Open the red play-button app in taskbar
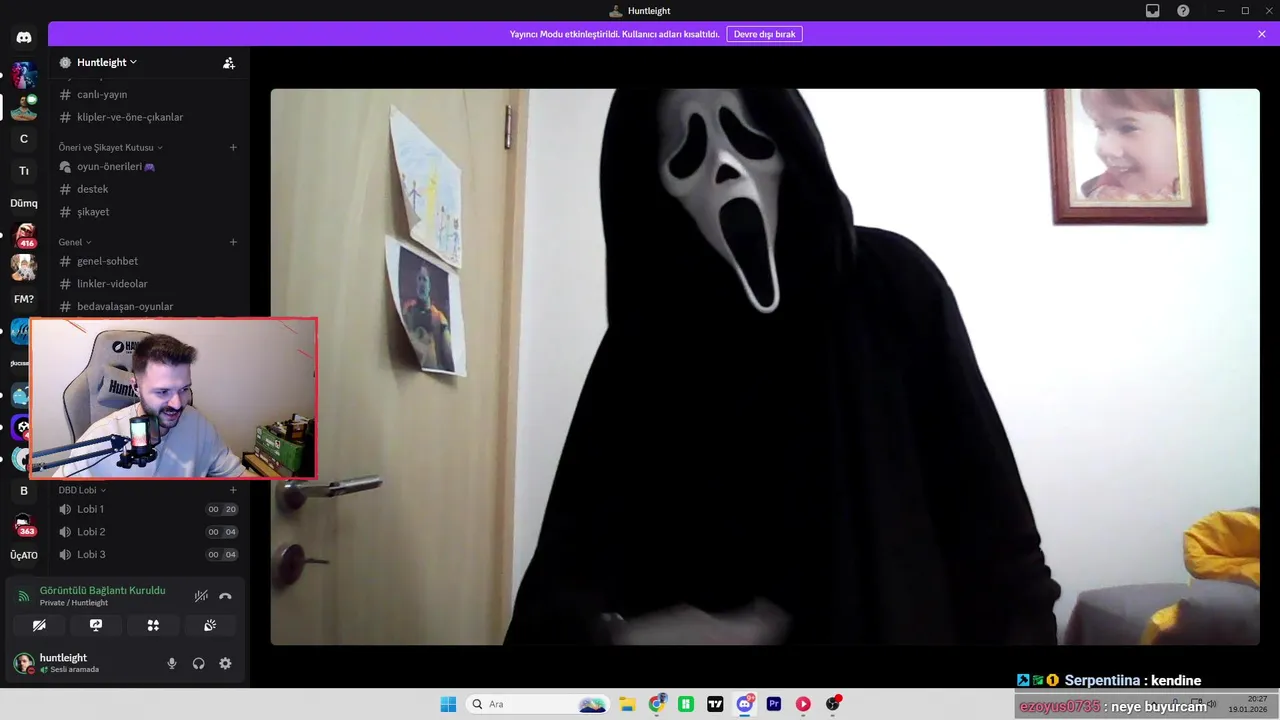This screenshot has height=720, width=1280. [x=803, y=704]
